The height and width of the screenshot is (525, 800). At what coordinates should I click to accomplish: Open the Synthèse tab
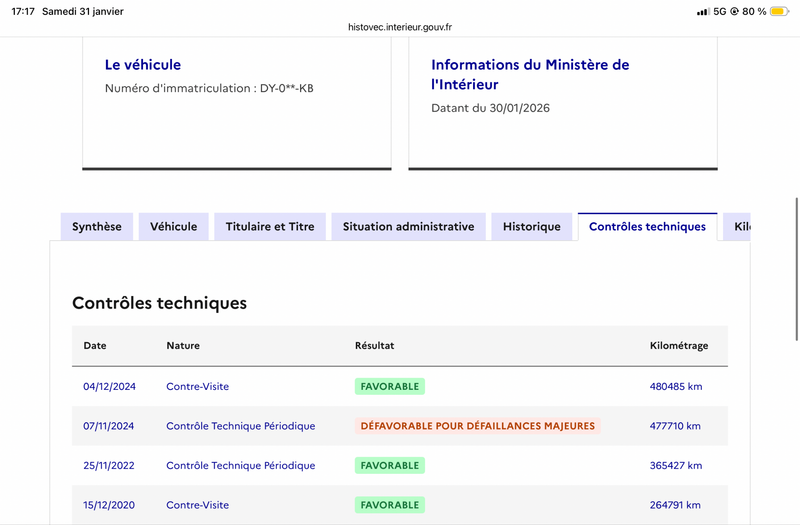pos(96,227)
